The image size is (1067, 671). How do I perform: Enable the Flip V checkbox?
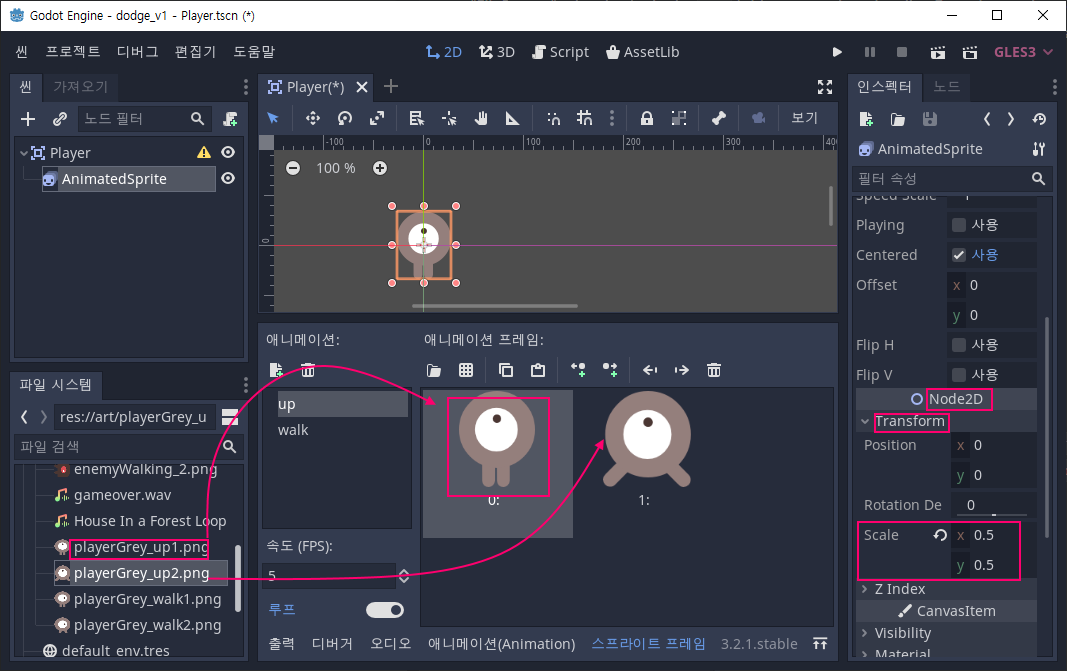point(959,375)
